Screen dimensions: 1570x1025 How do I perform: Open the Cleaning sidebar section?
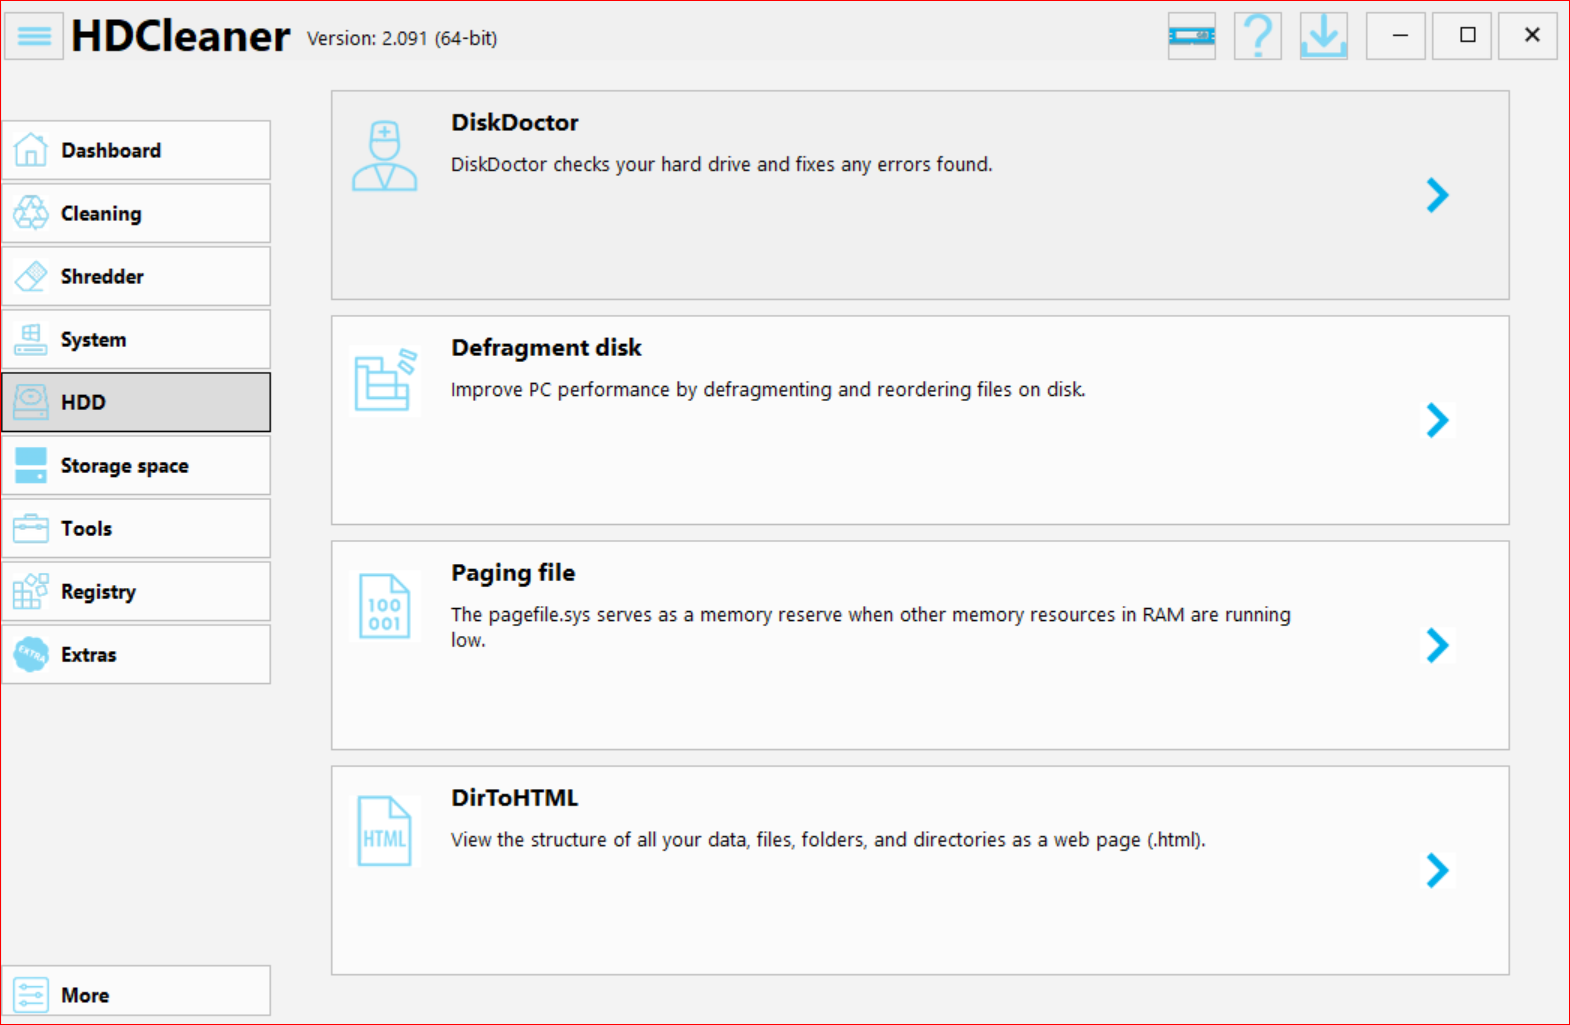click(136, 213)
